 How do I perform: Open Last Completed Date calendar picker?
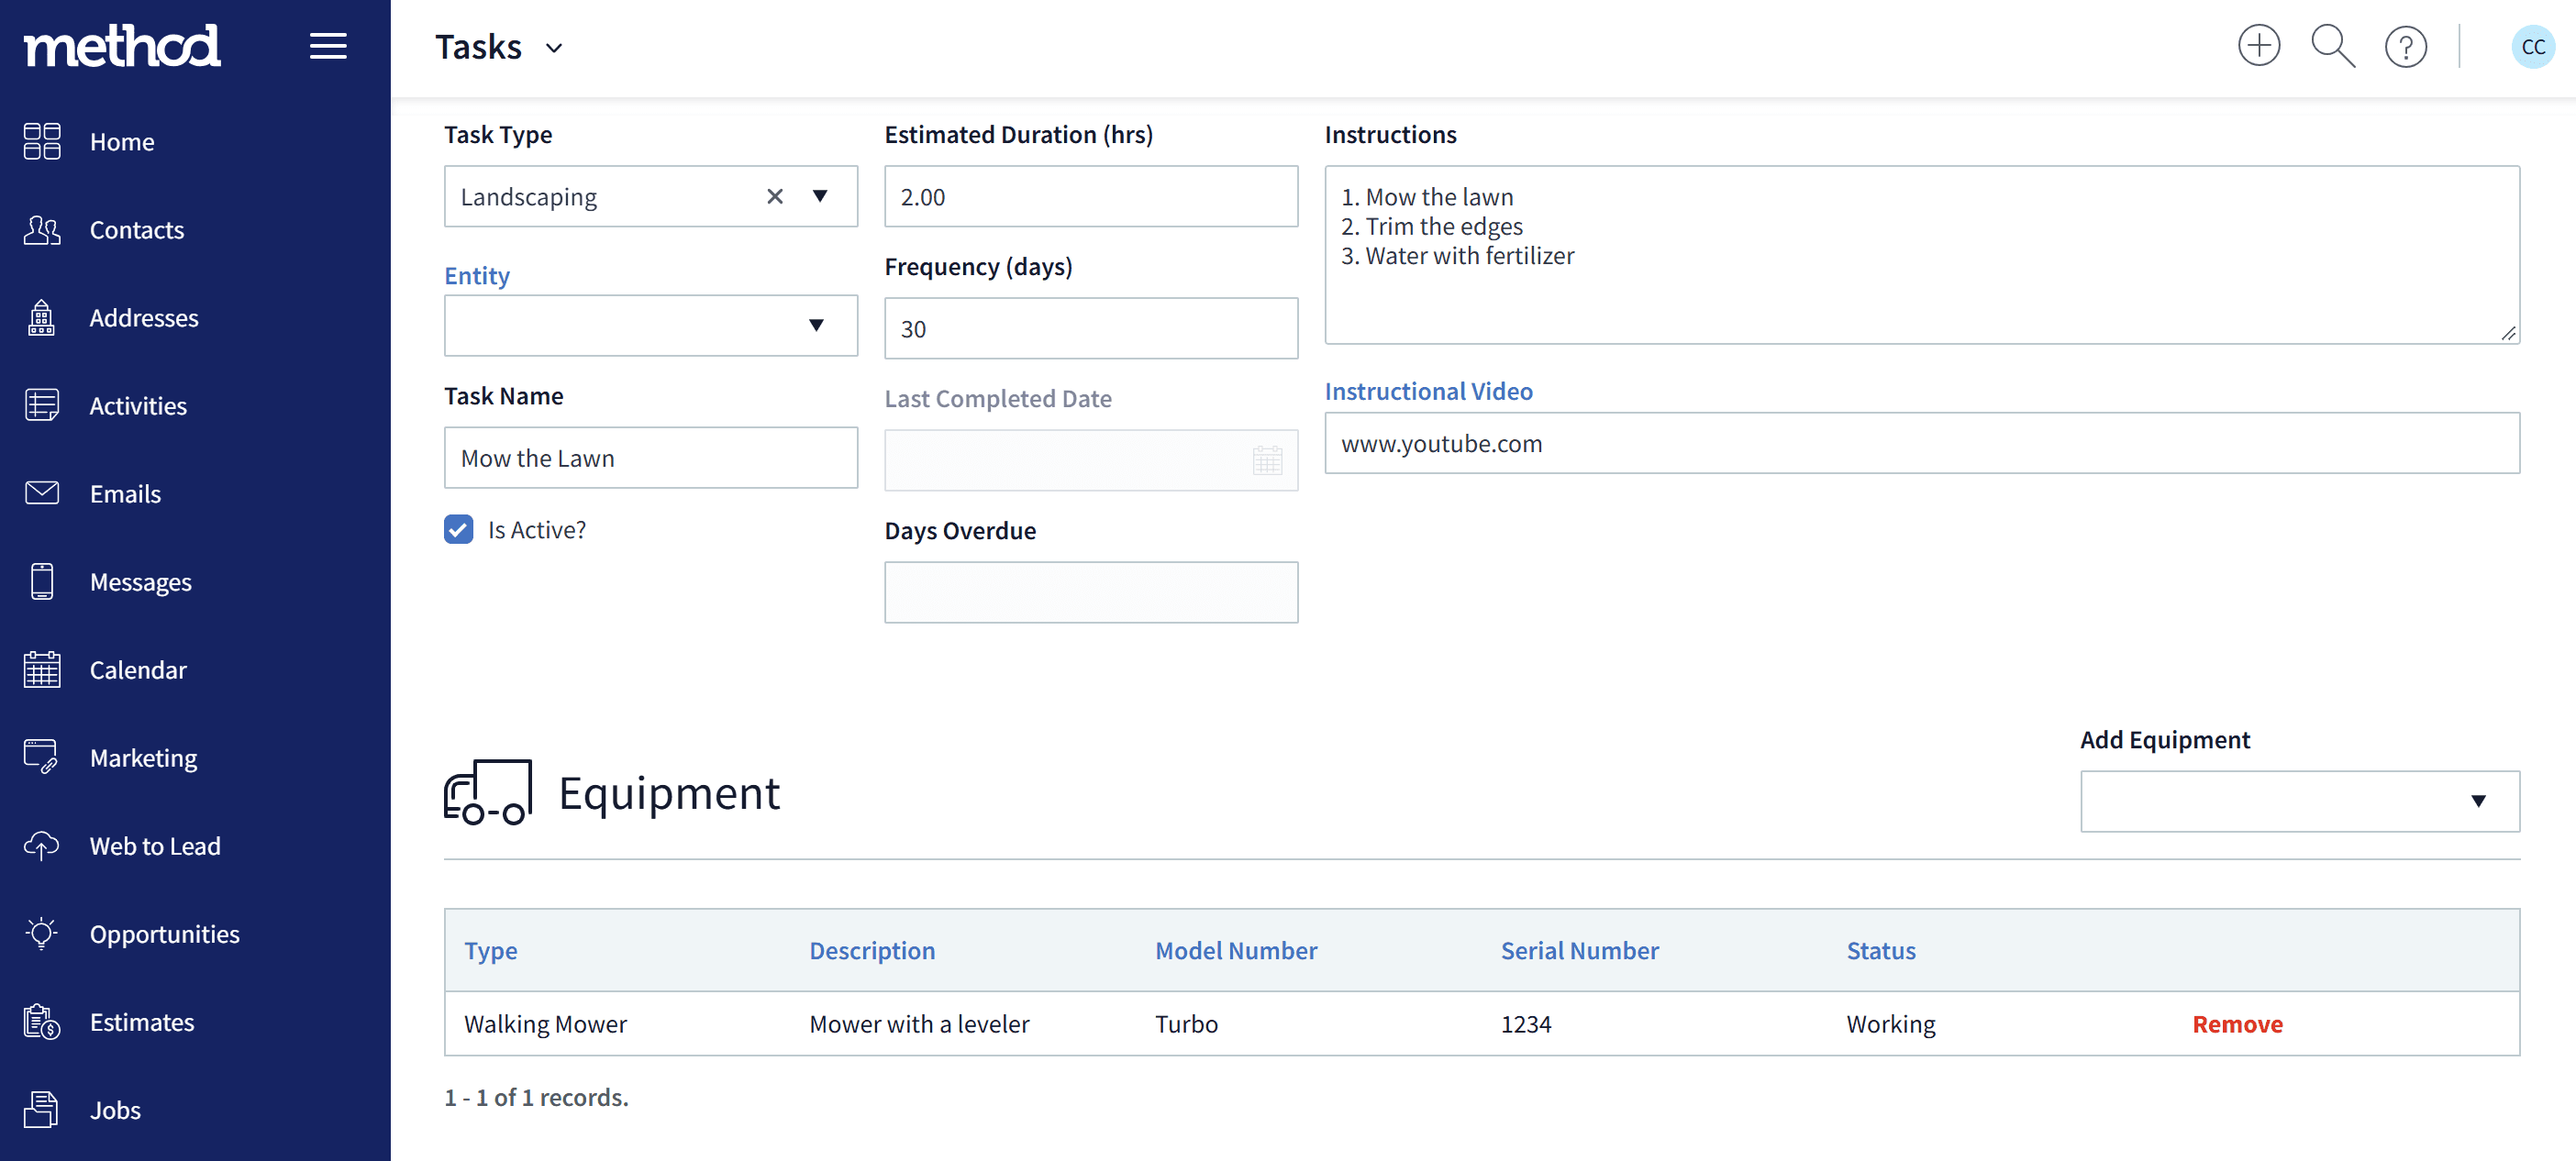[1267, 460]
